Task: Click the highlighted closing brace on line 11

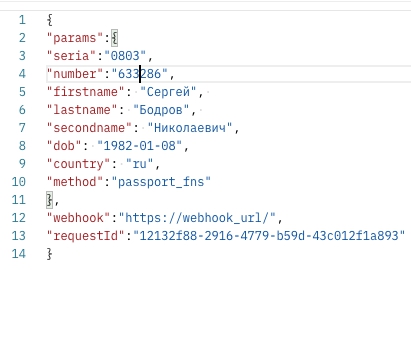Action: (x=49, y=200)
